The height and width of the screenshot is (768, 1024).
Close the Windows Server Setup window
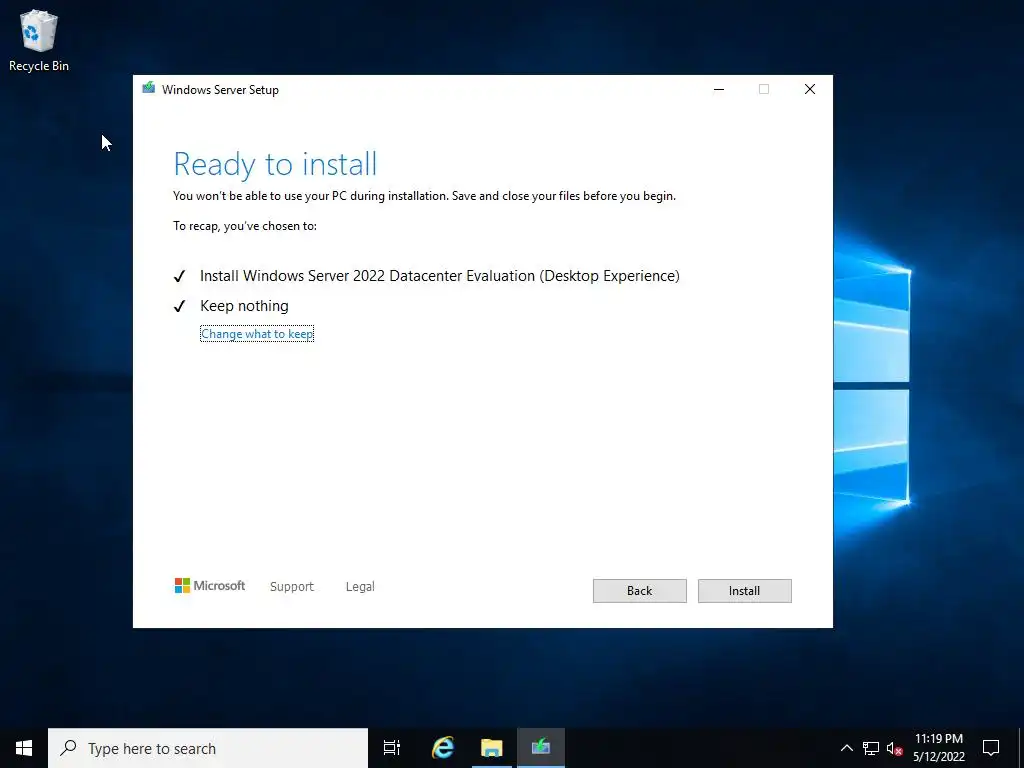pos(810,89)
